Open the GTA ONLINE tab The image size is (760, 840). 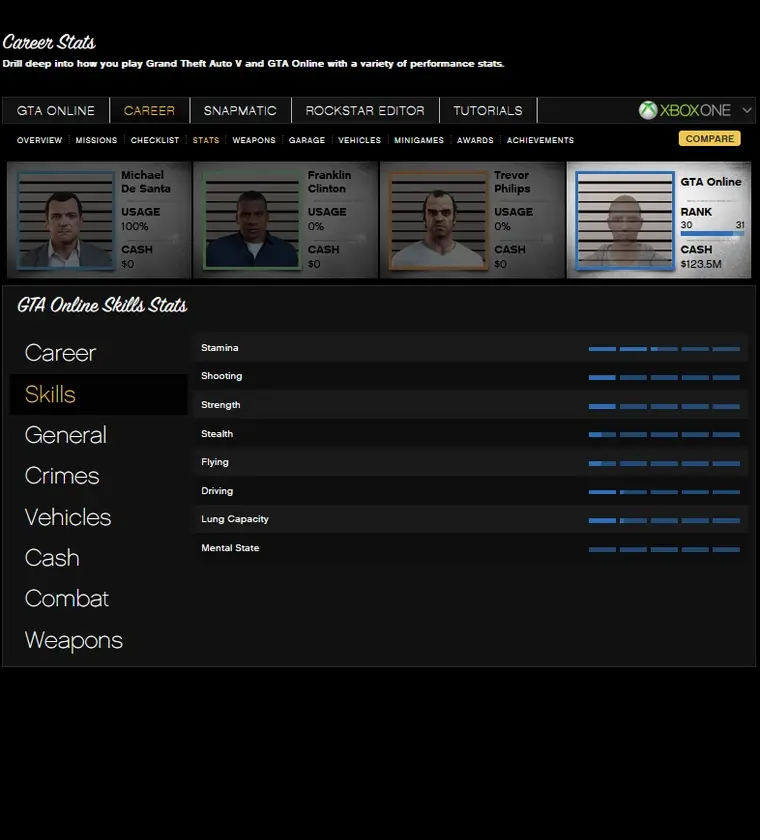[x=56, y=110]
